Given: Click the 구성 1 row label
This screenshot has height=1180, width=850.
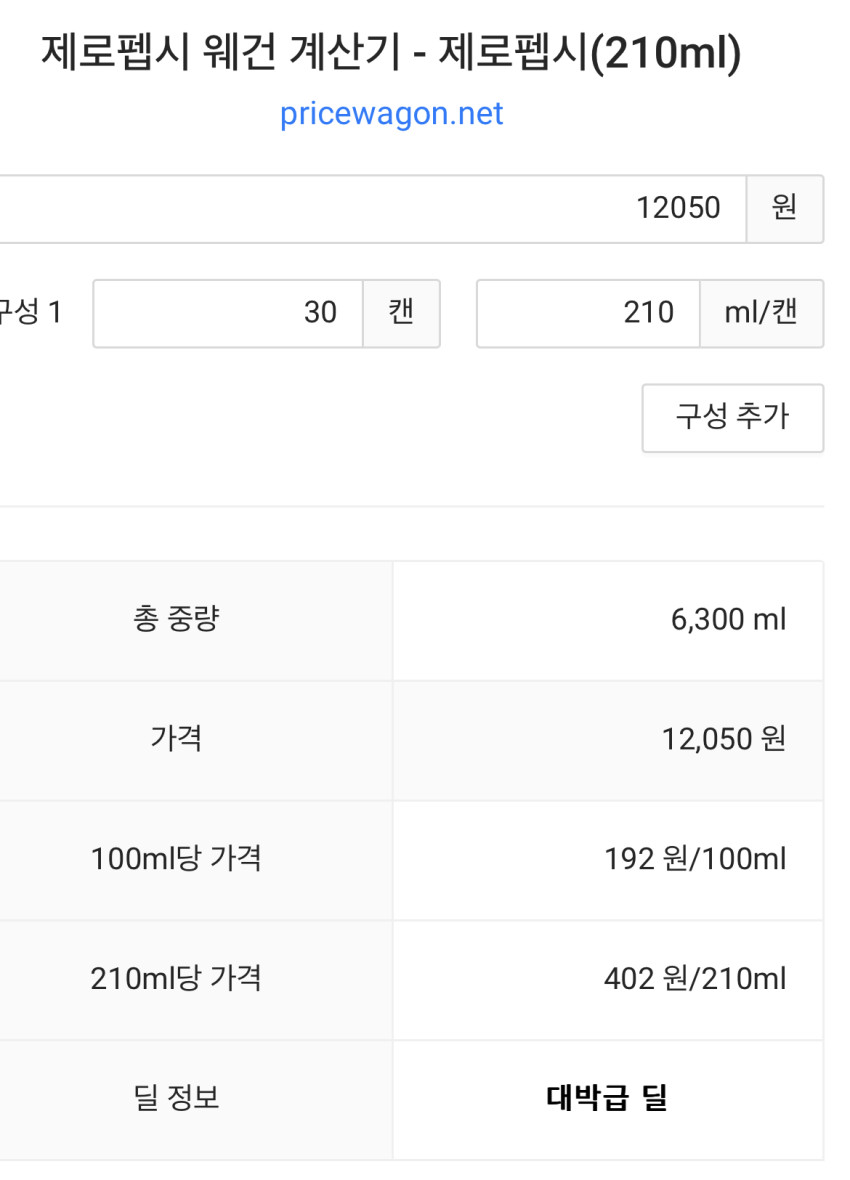Looking at the screenshot, I should tap(30, 313).
